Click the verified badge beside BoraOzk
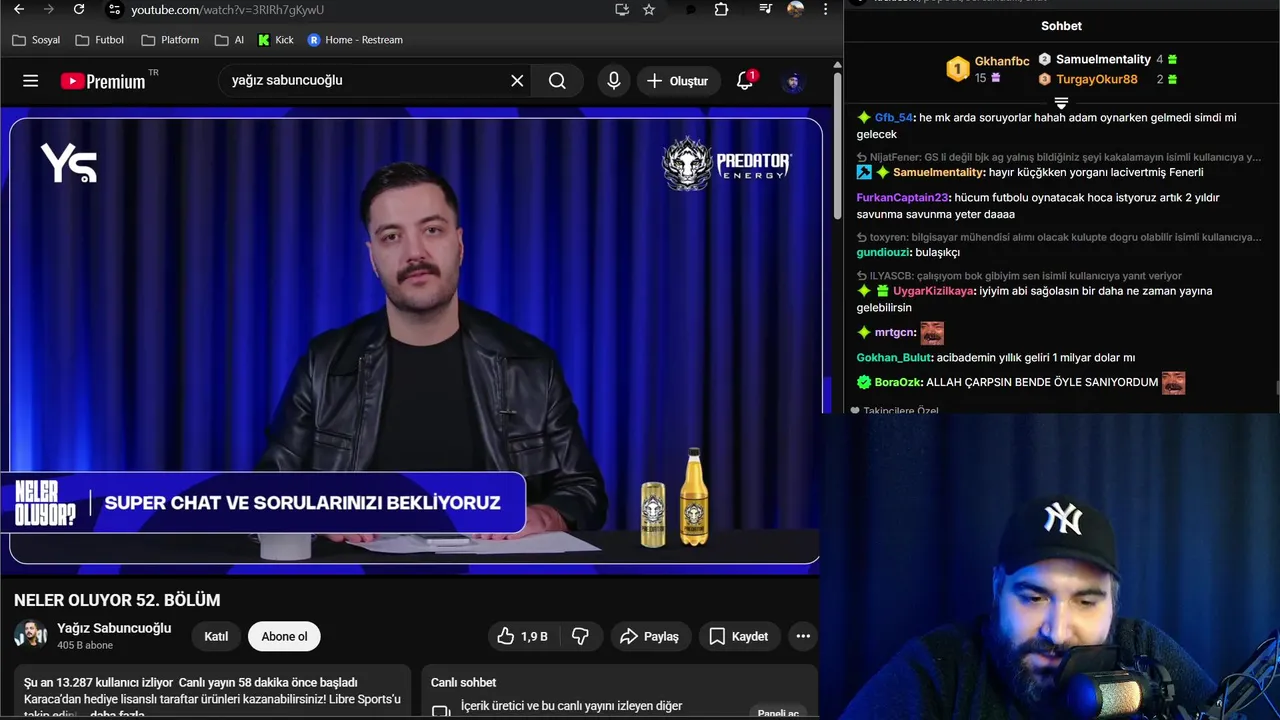This screenshot has width=1280, height=720. [x=864, y=382]
